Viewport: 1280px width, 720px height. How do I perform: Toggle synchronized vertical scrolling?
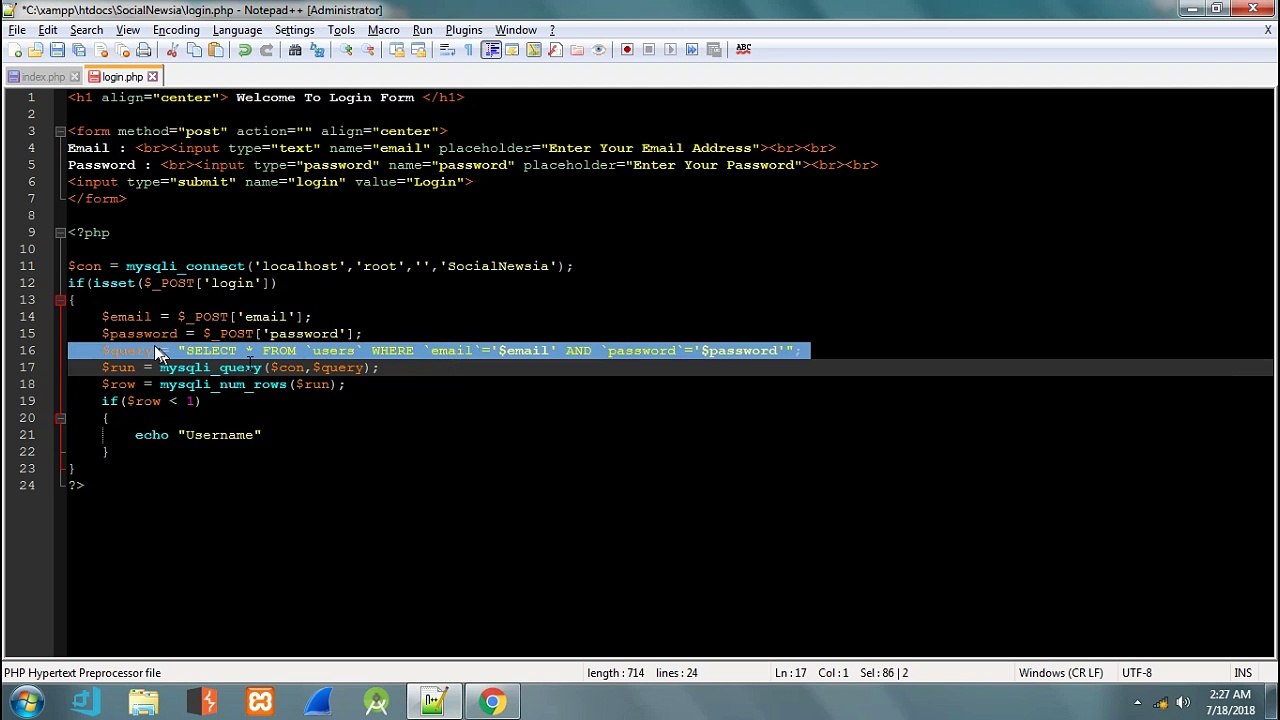[x=397, y=49]
